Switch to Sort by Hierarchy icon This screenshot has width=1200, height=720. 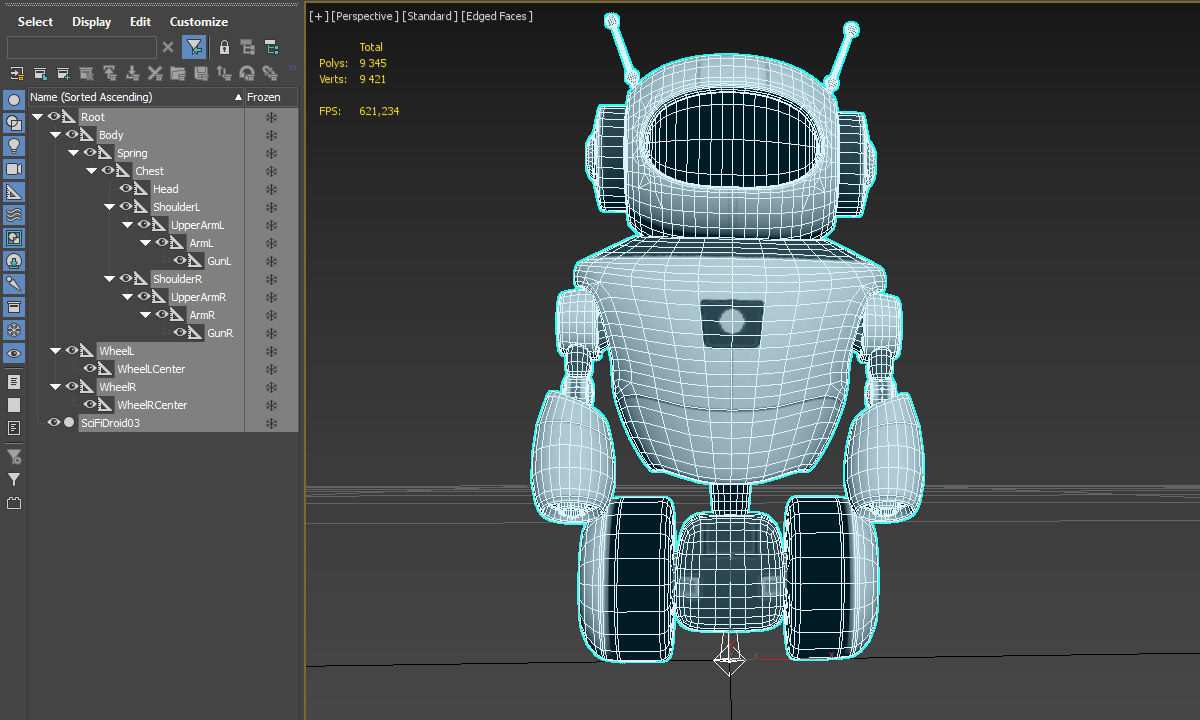[x=247, y=47]
